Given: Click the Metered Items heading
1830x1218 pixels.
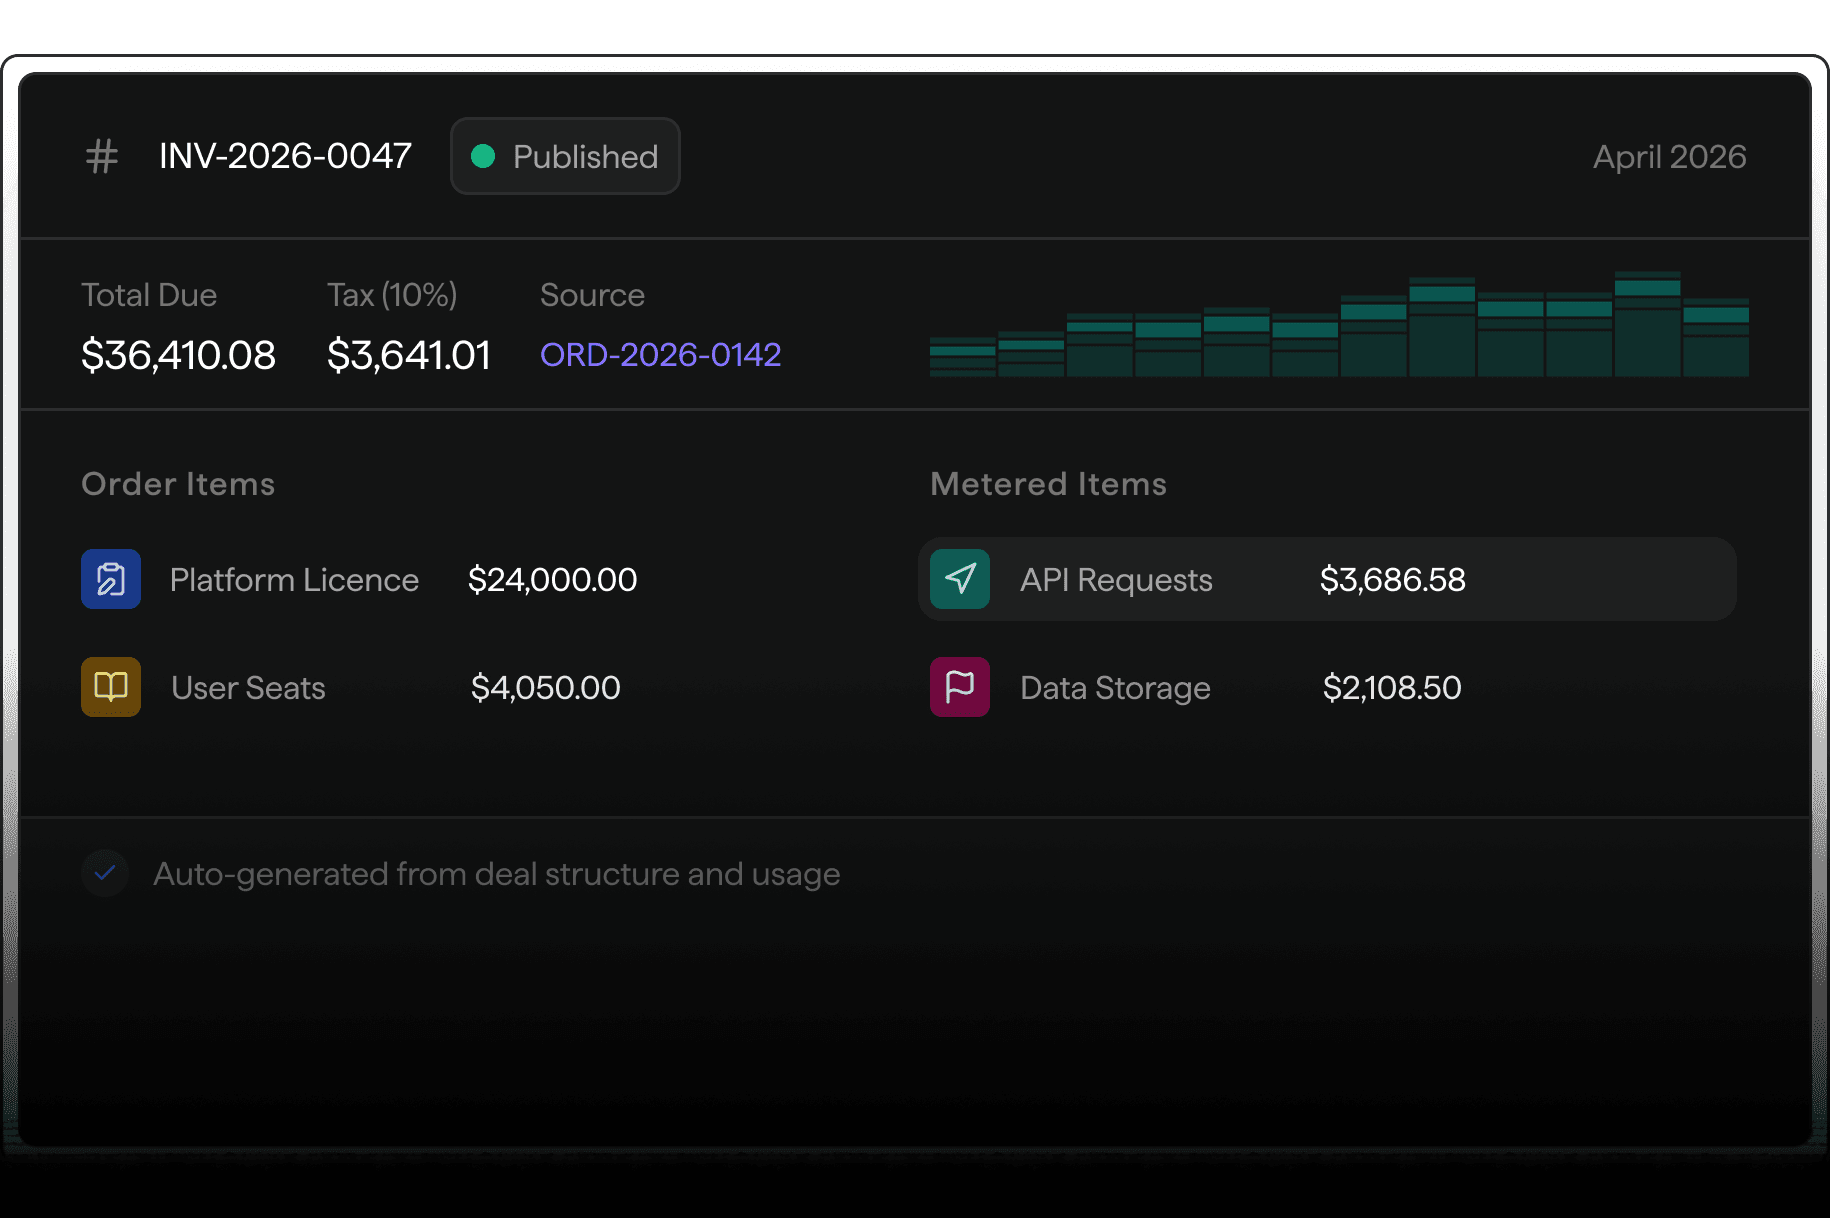Looking at the screenshot, I should pyautogui.click(x=1048, y=484).
